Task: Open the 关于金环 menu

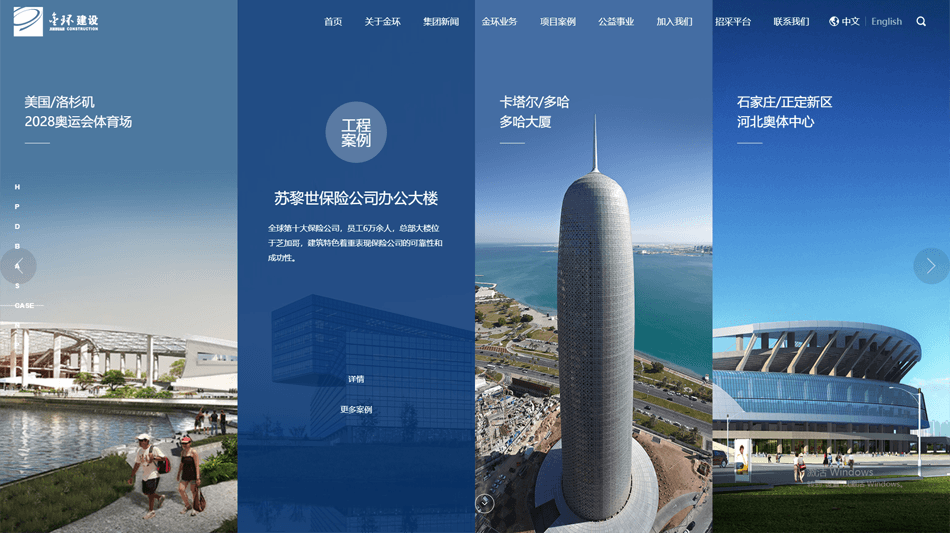Action: [382, 21]
